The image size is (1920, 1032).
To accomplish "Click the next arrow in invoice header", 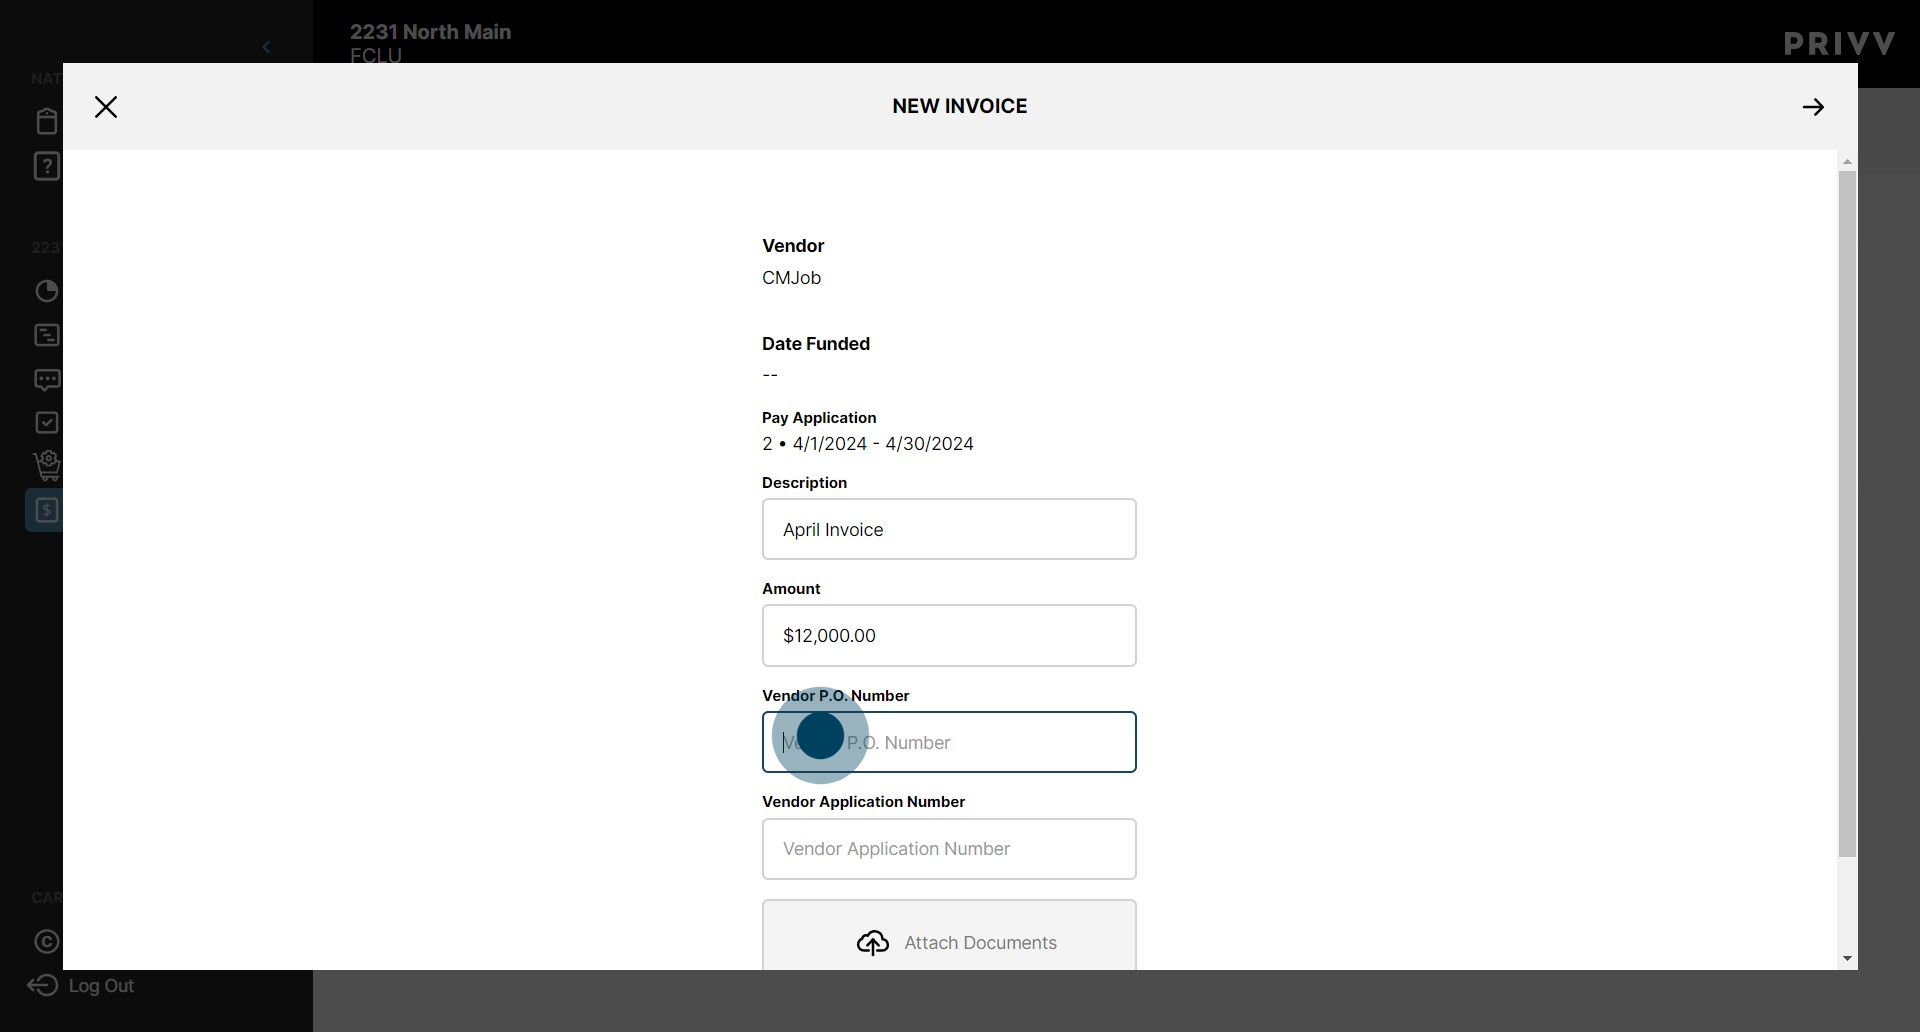I will click(x=1813, y=107).
